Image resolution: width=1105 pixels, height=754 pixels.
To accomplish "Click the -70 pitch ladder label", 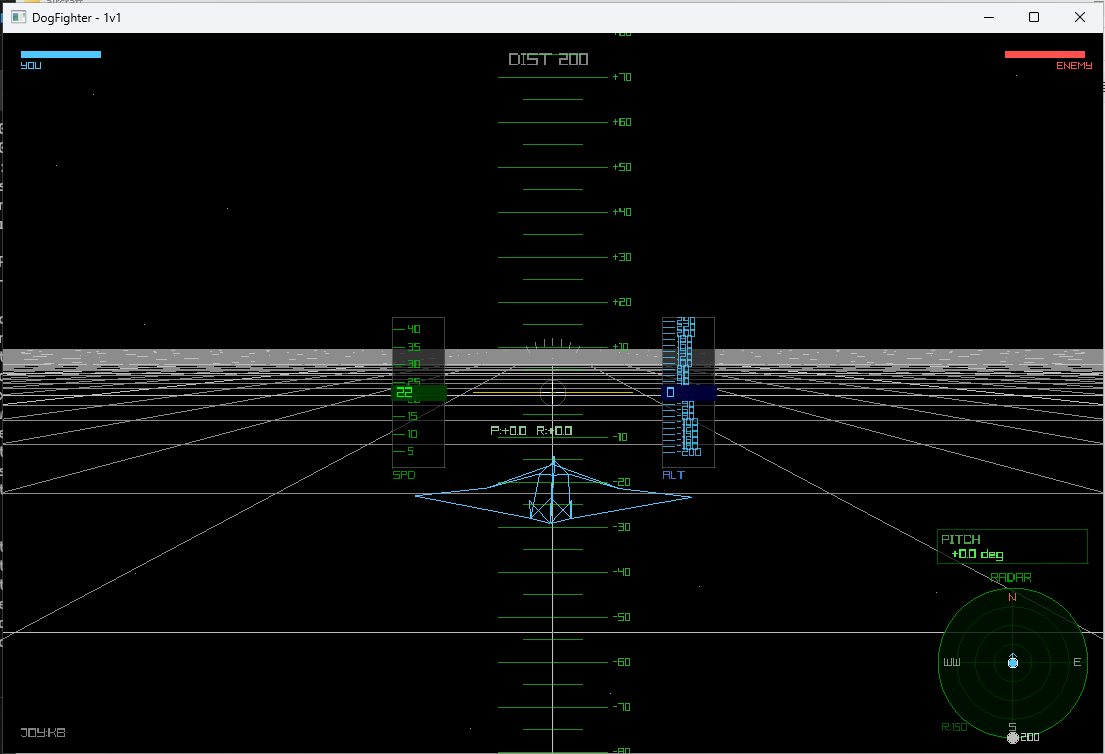I will [622, 707].
